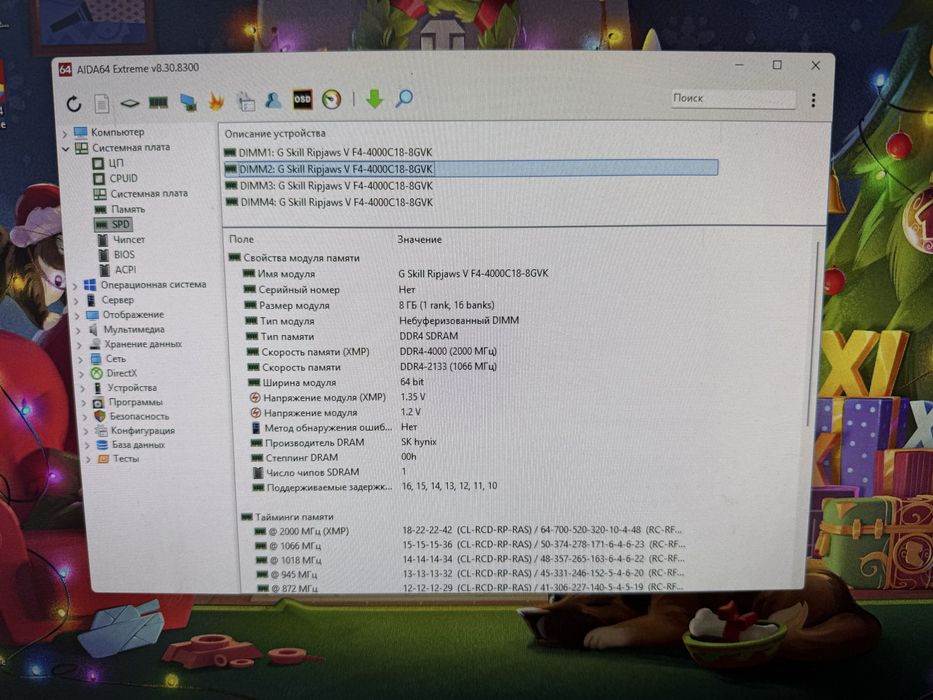Open Устройства in the tree
933x700 pixels.
[x=132, y=388]
